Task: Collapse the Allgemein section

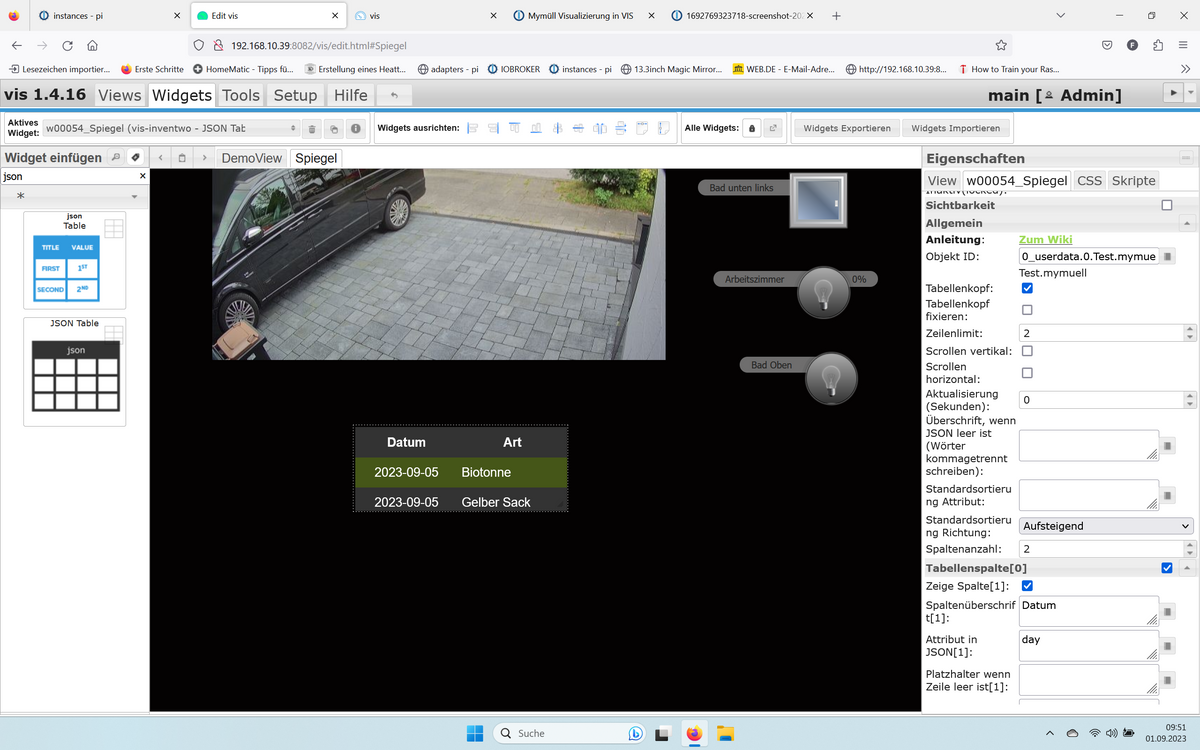Action: 1186,224
